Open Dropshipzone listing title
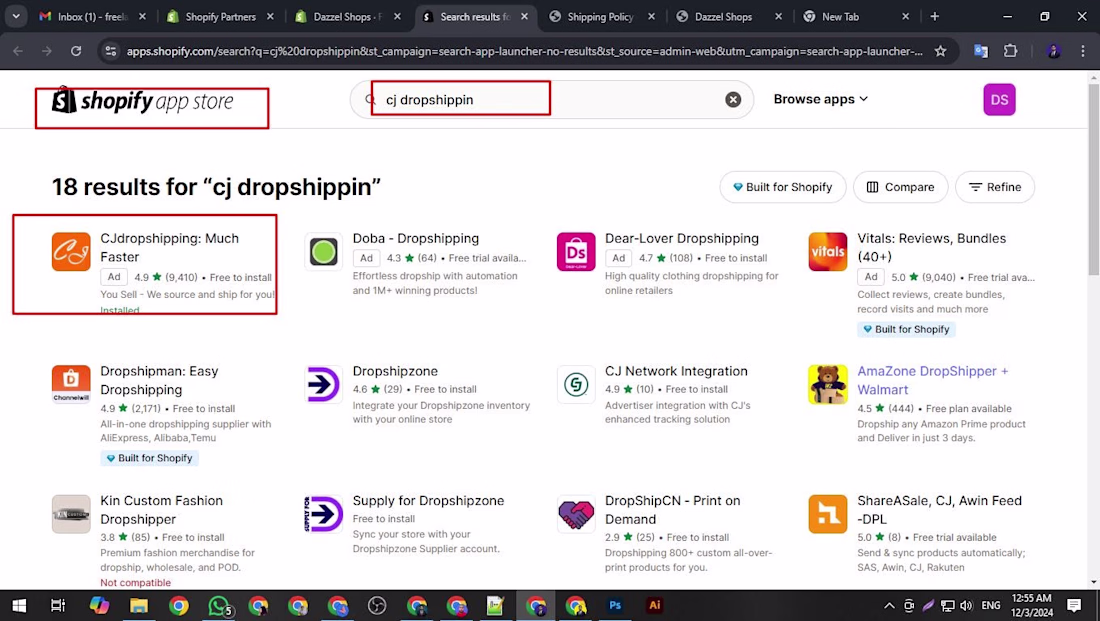The image size is (1100, 621). click(x=395, y=371)
